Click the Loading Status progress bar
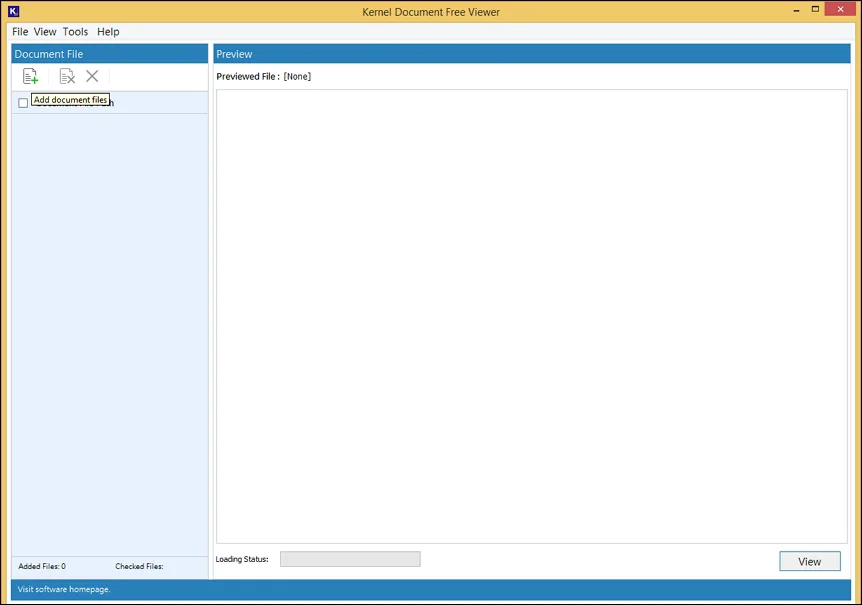The image size is (862, 605). coord(350,559)
